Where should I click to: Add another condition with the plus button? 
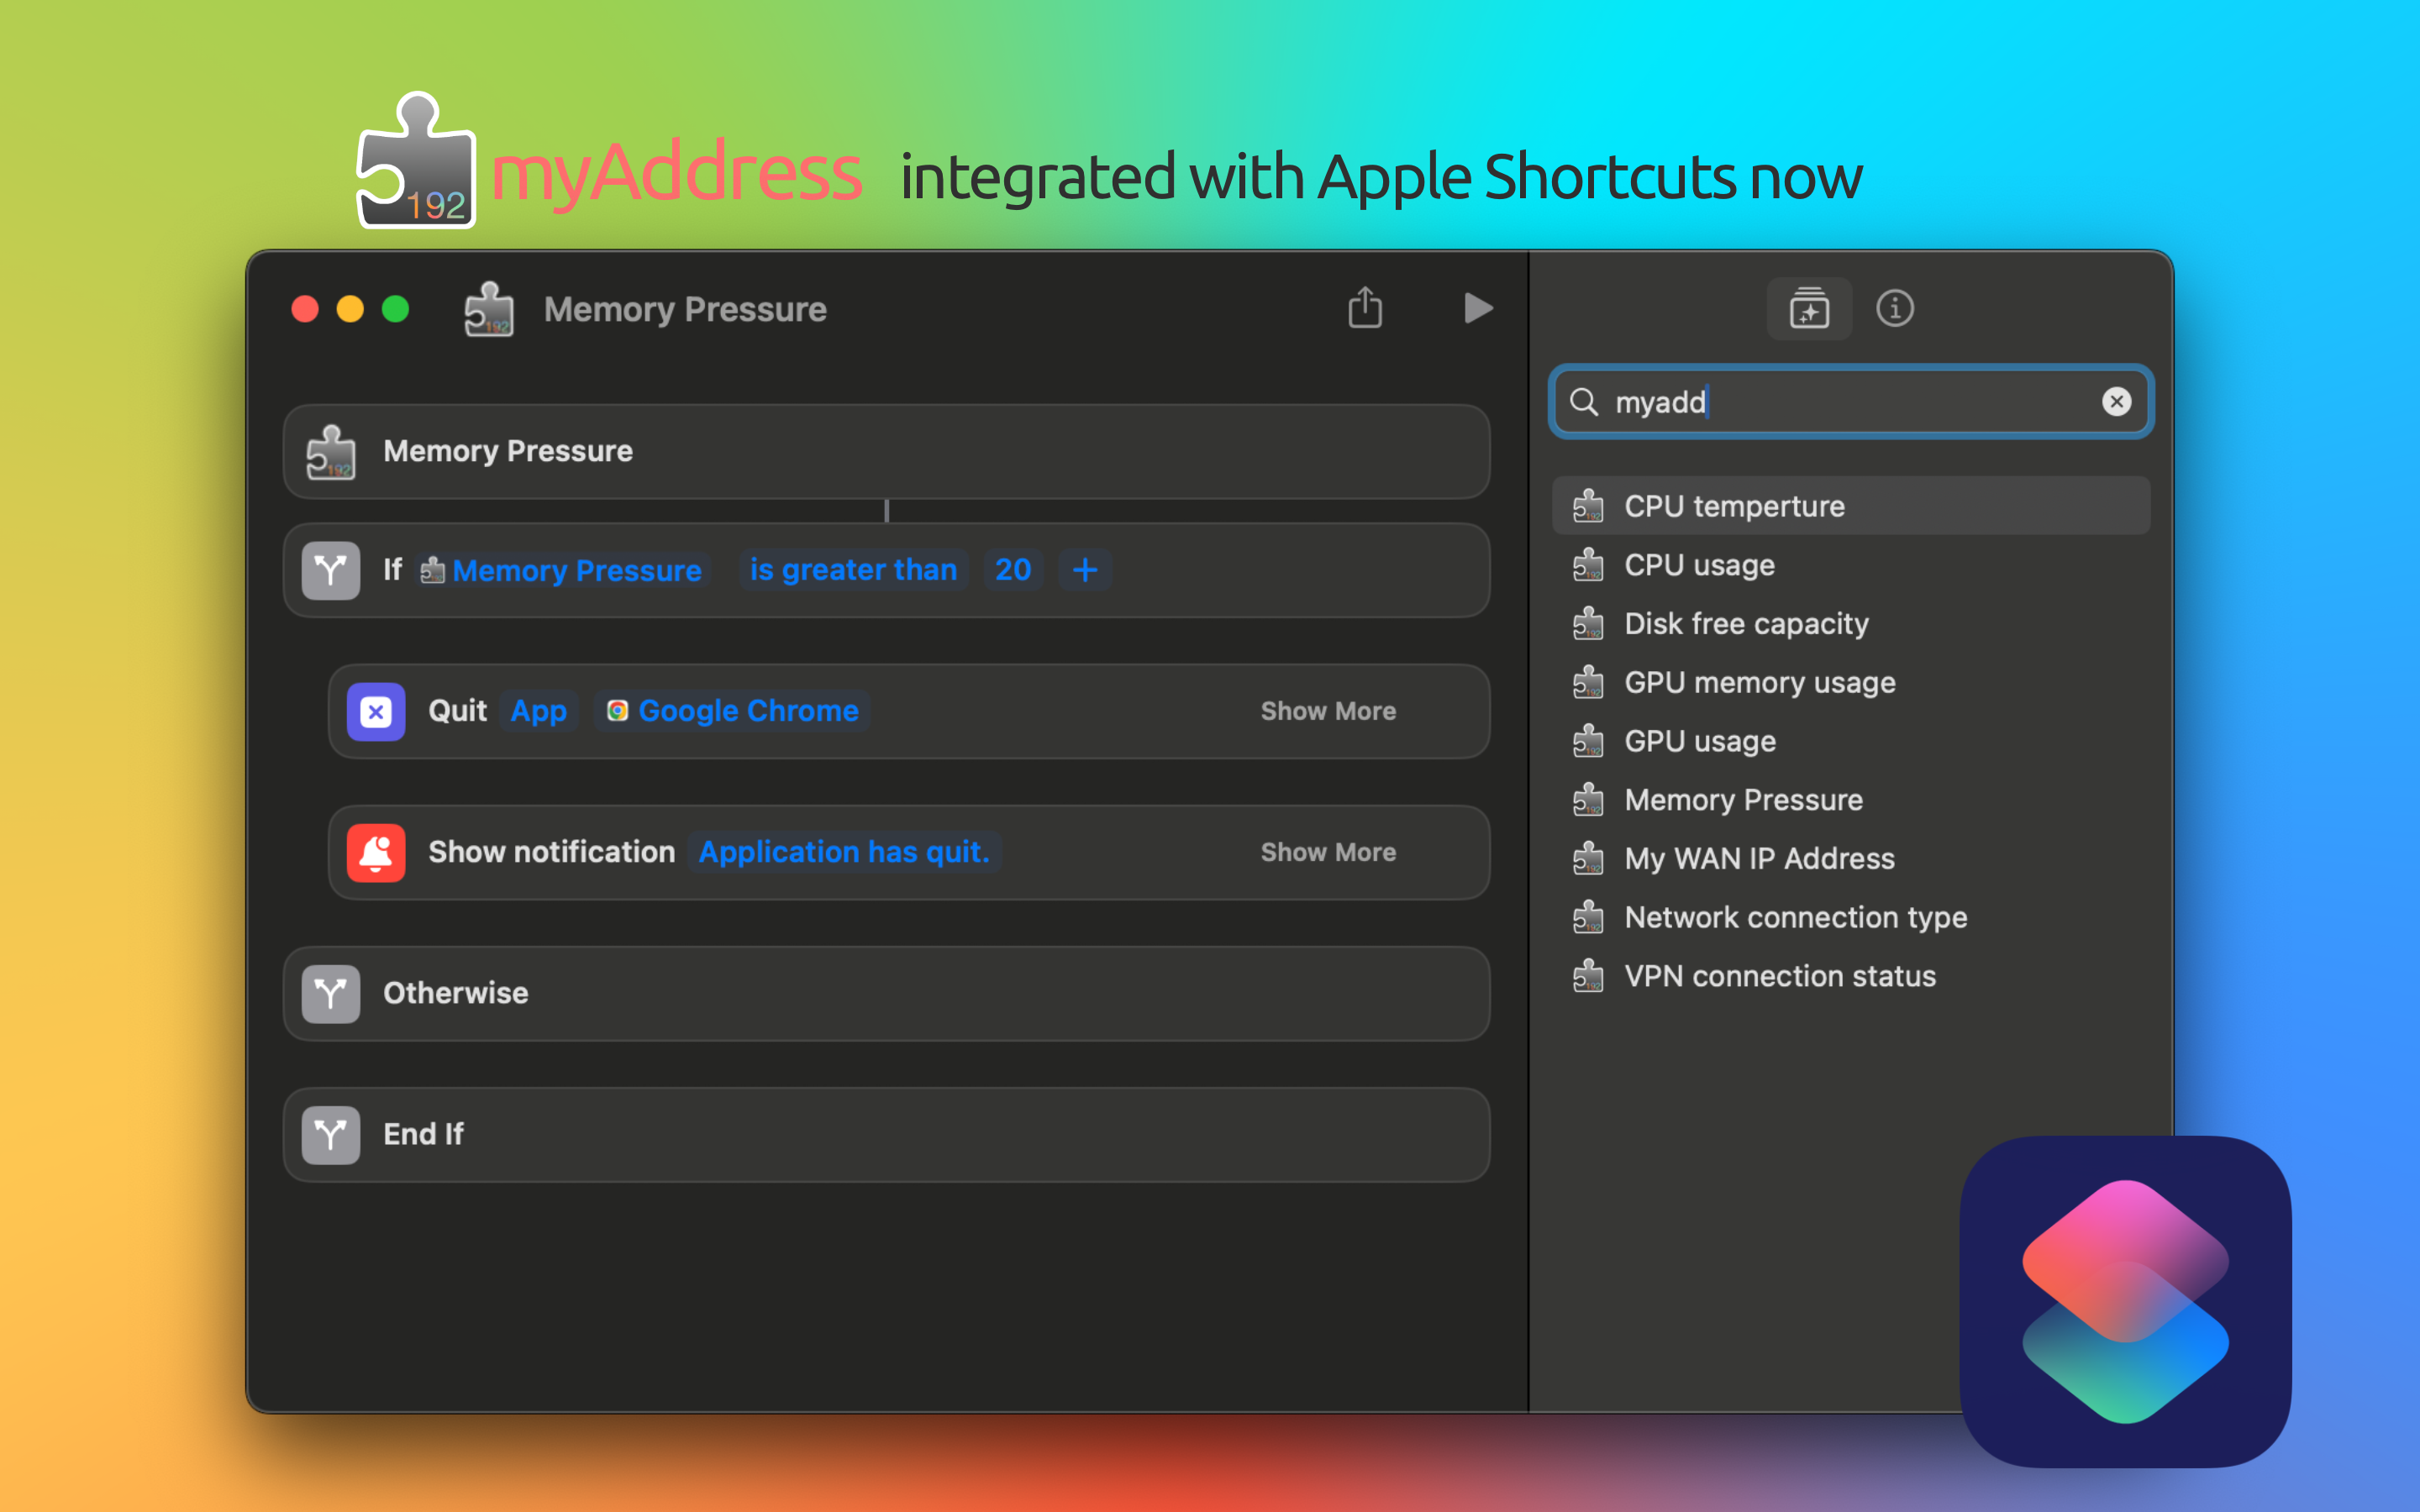coord(1085,570)
